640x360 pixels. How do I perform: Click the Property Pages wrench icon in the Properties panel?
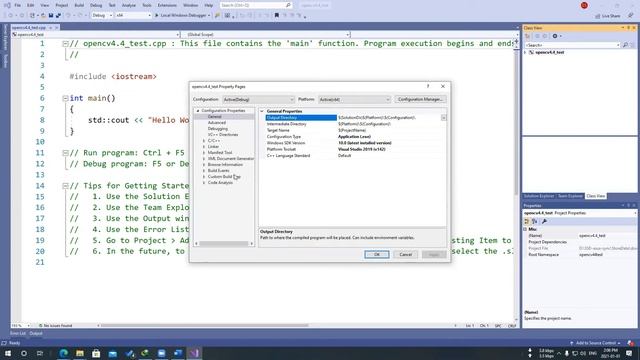point(544,221)
